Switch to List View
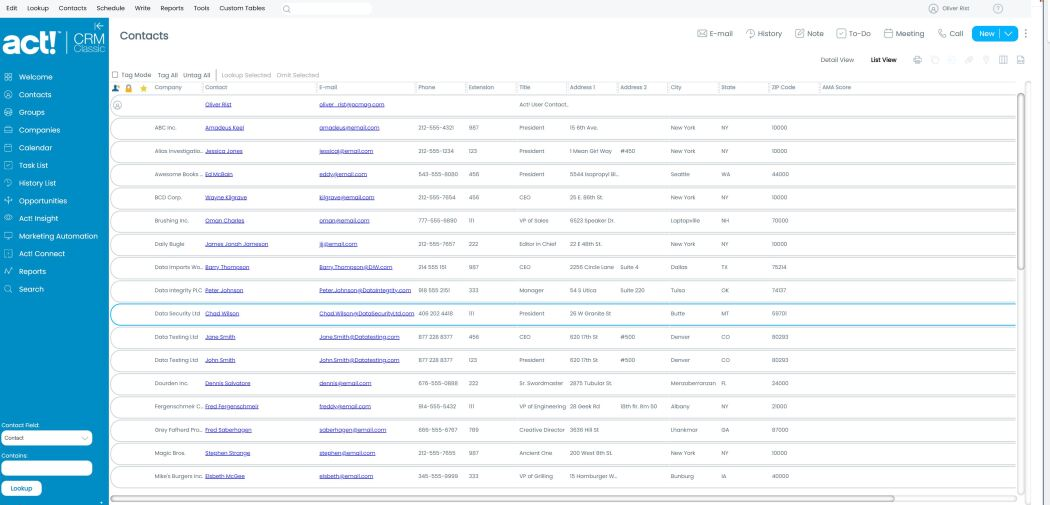 click(x=883, y=60)
